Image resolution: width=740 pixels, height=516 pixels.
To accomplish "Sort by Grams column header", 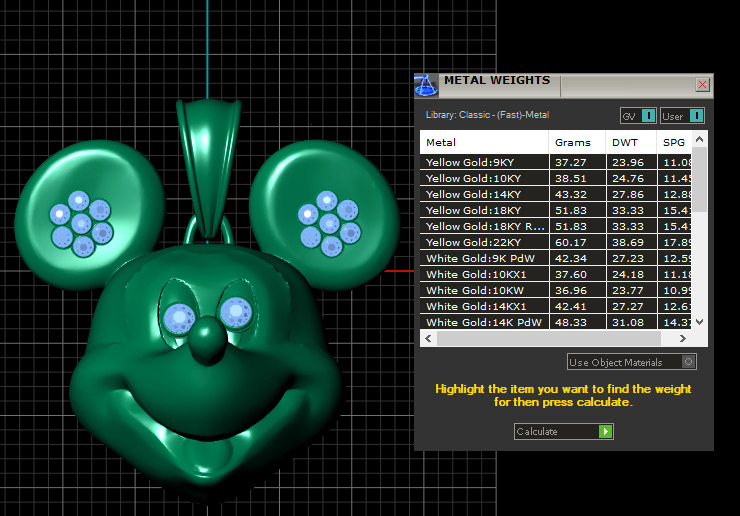I will click(577, 142).
